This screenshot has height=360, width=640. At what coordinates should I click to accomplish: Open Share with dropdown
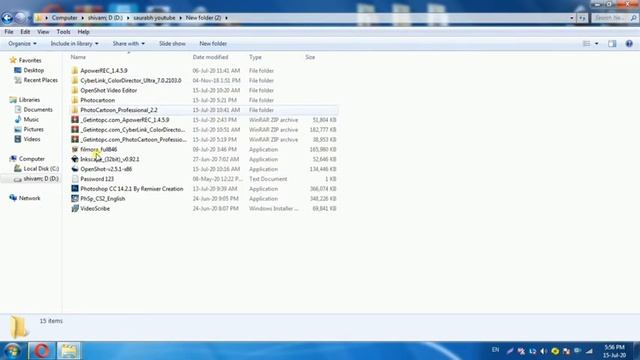pyautogui.click(x=129, y=44)
